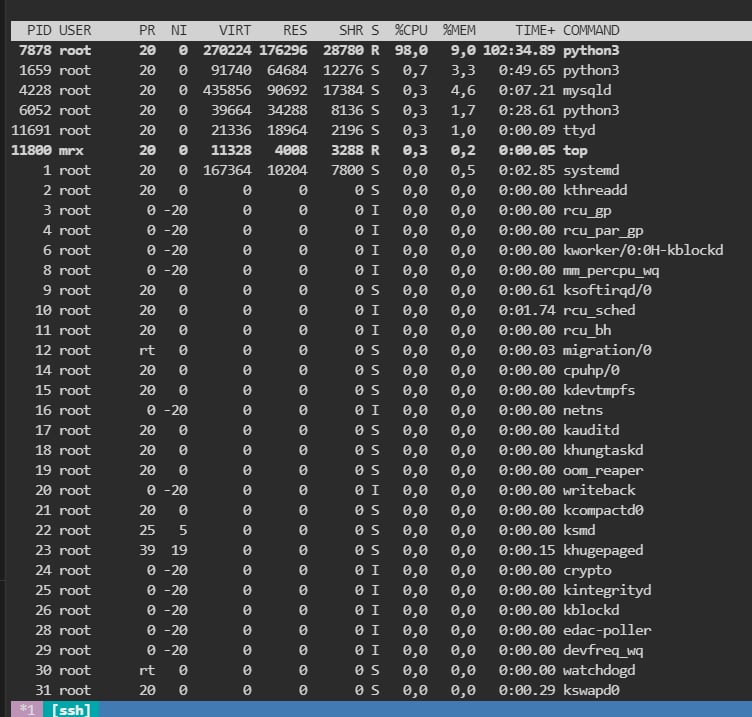Click the kswapd0 process name
Screen dimensions: 752x717
click(591, 690)
